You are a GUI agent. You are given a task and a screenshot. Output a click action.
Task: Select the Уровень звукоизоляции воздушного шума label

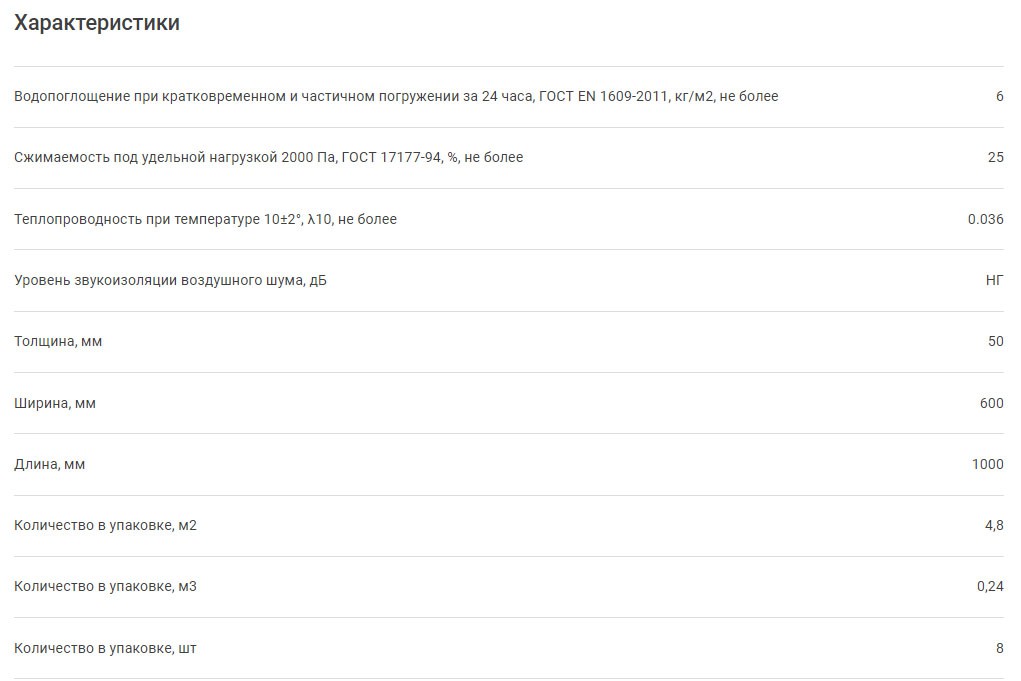[x=170, y=280]
